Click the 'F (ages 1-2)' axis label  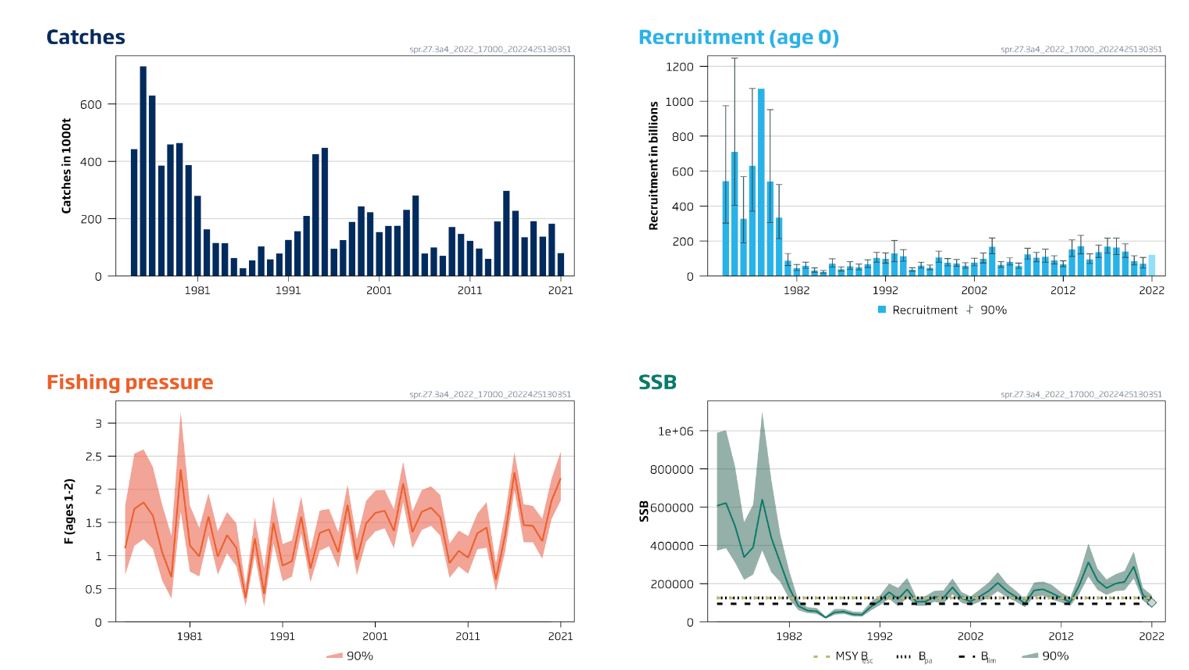pyautogui.click(x=68, y=510)
